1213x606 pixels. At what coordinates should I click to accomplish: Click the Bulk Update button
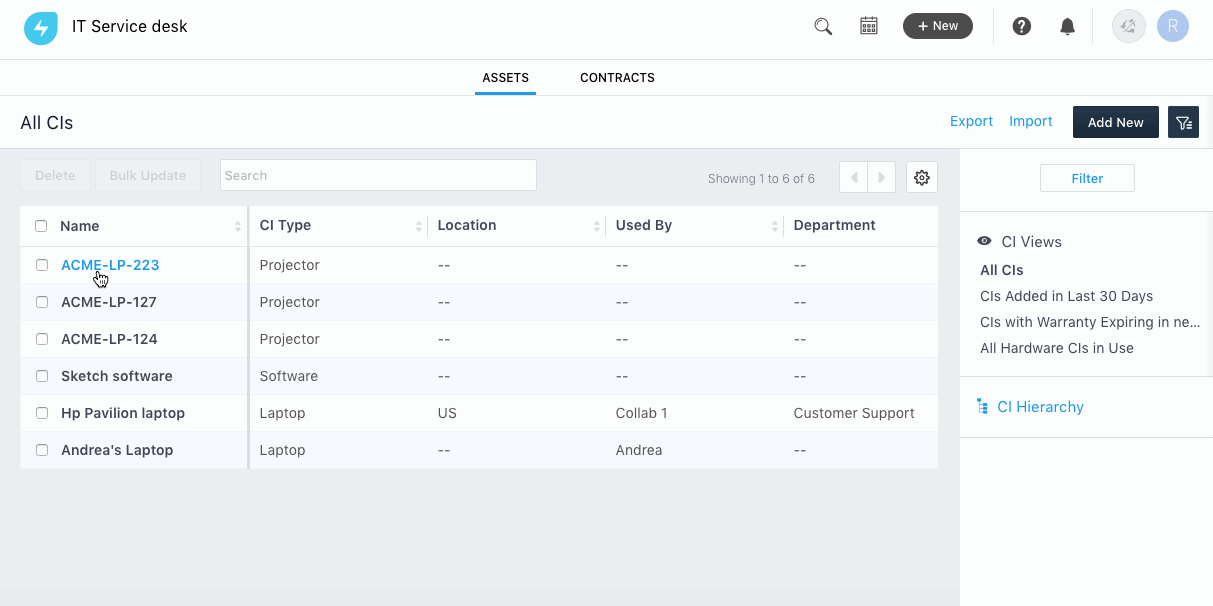click(148, 175)
